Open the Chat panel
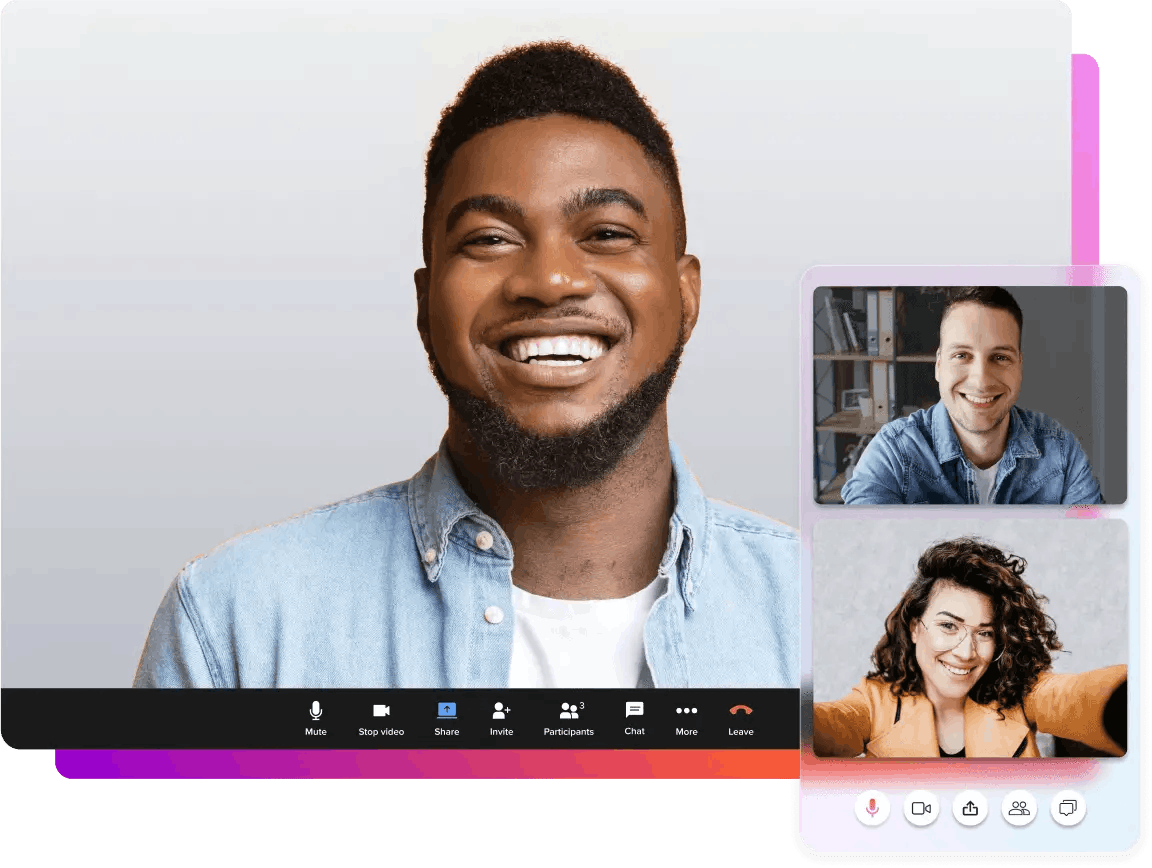The width and height of the screenshot is (1152, 868). (635, 718)
